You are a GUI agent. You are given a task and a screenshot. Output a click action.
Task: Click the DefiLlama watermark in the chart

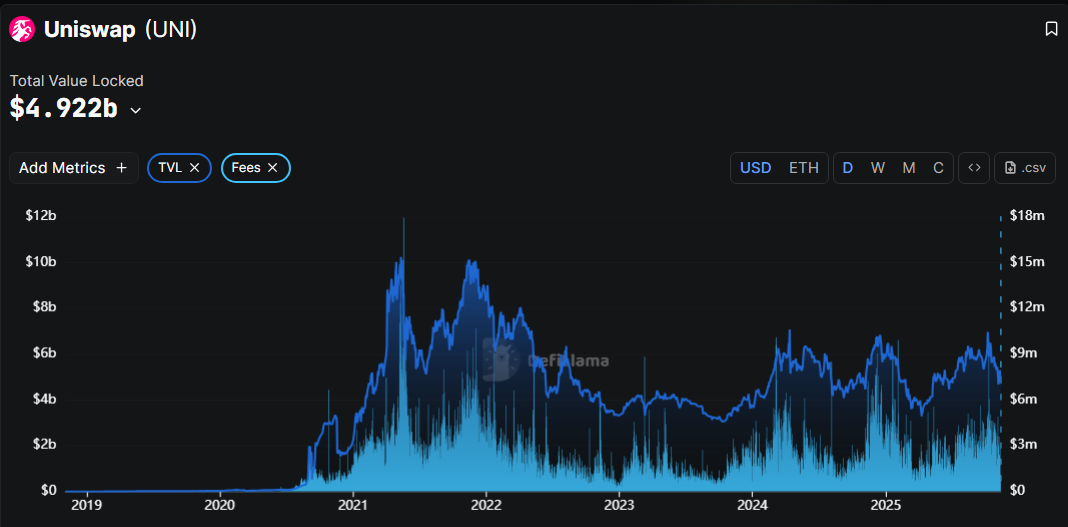tap(546, 360)
